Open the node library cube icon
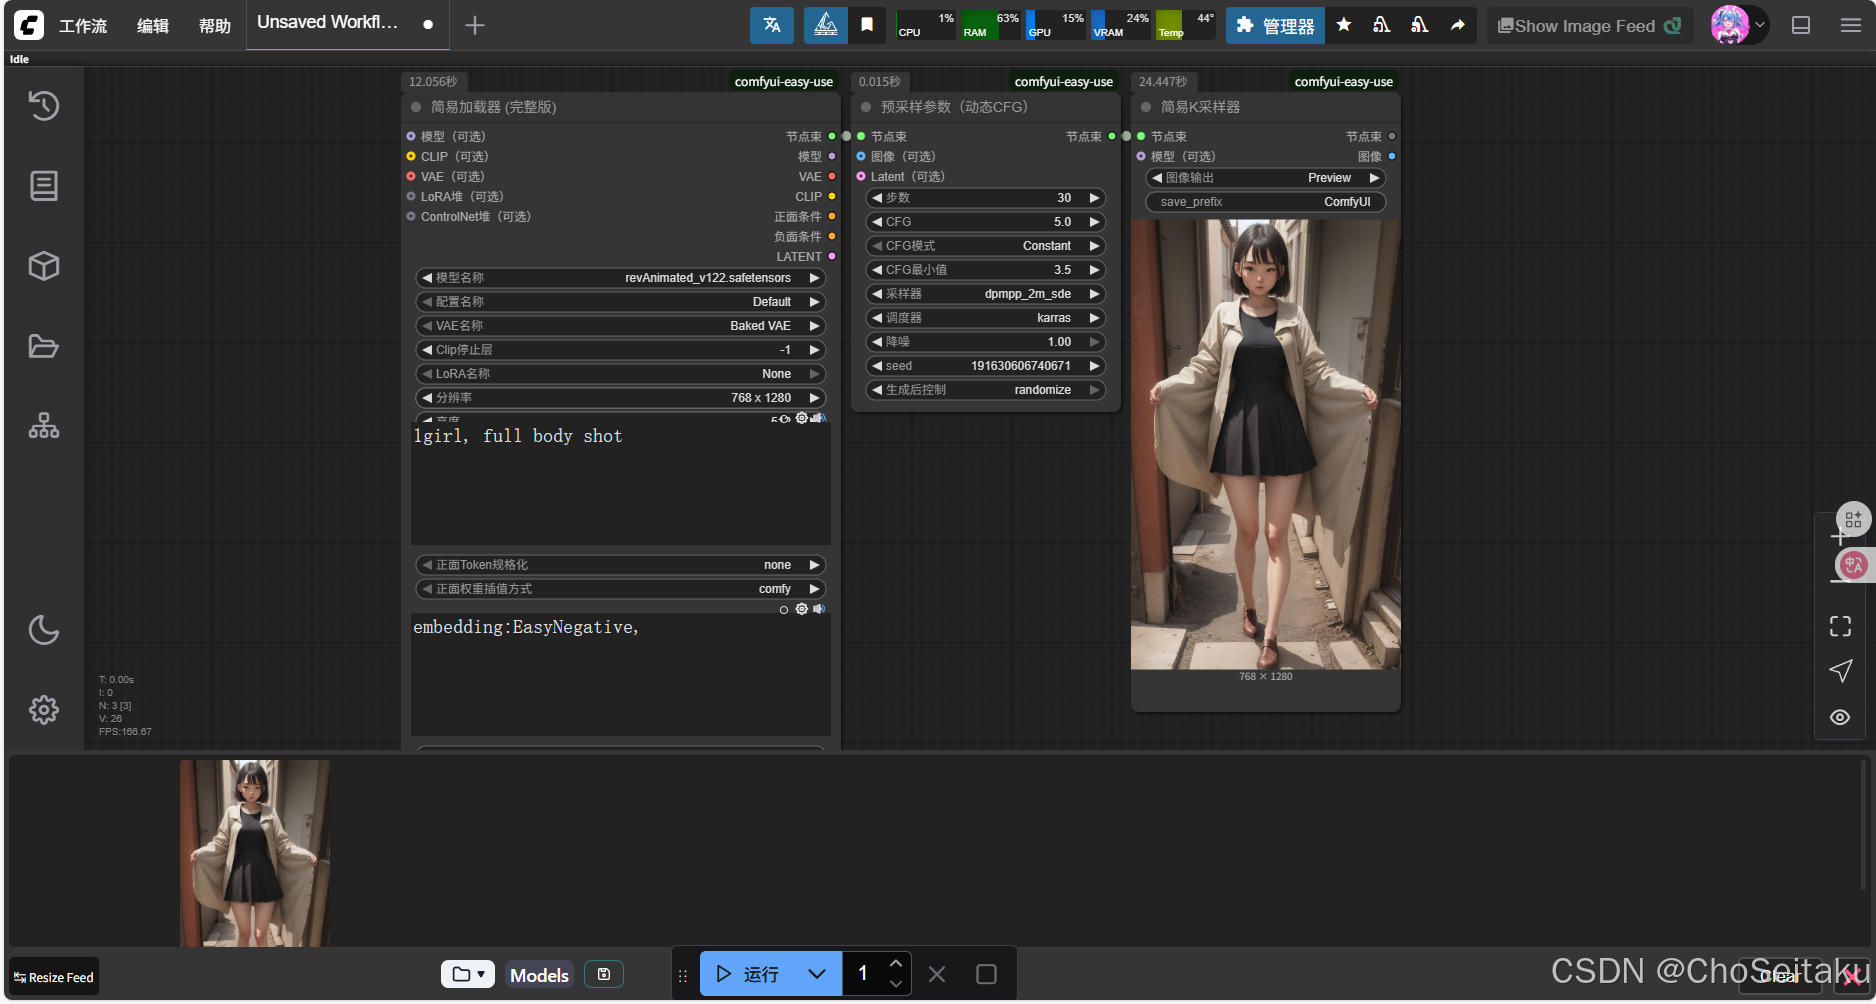 [43, 266]
